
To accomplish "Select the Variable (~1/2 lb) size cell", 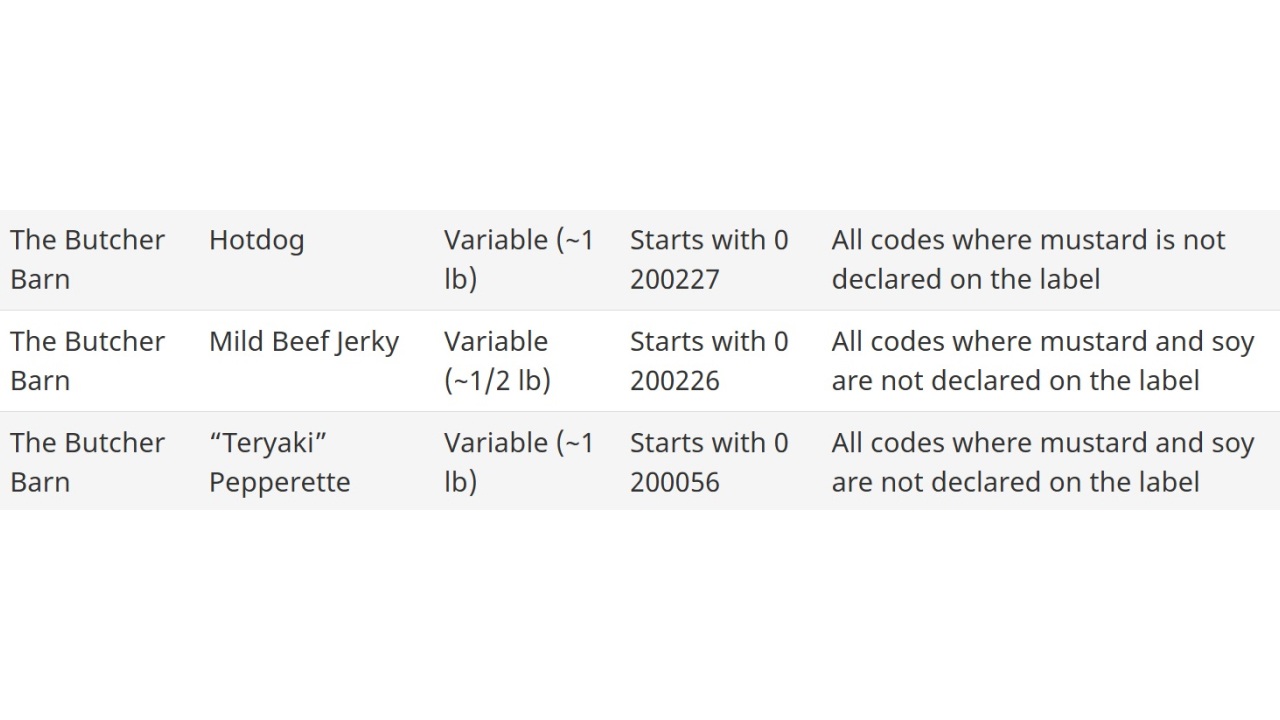I will click(x=497, y=361).
